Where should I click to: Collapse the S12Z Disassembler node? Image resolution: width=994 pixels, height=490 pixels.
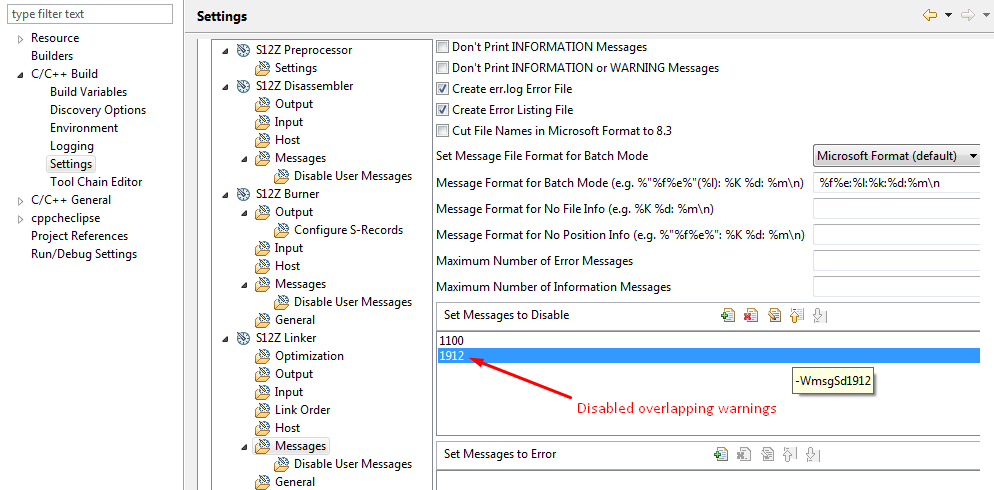click(x=226, y=87)
